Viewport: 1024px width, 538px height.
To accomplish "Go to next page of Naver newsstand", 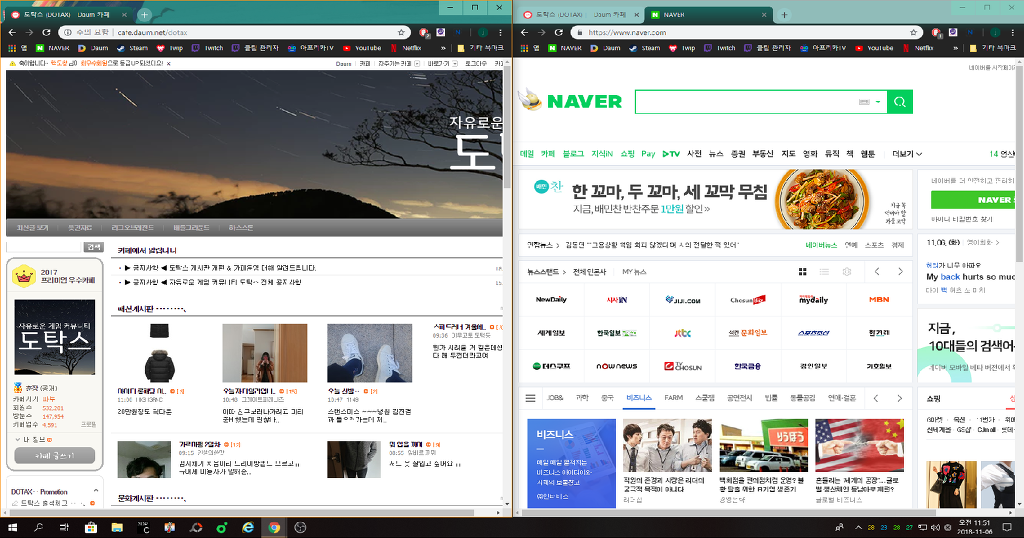I will coord(900,272).
